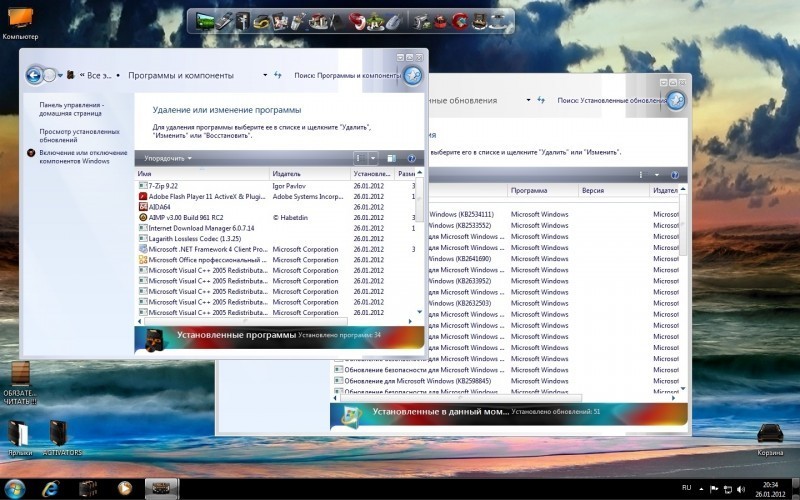Open view options dropdown arrow in programs toolbar
This screenshot has height=500, width=800.
click(x=373, y=159)
